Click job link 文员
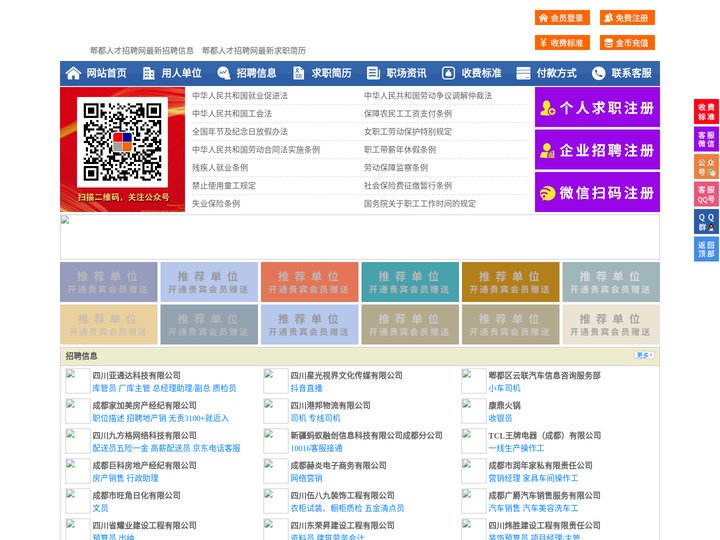The height and width of the screenshot is (540, 720). [100, 508]
